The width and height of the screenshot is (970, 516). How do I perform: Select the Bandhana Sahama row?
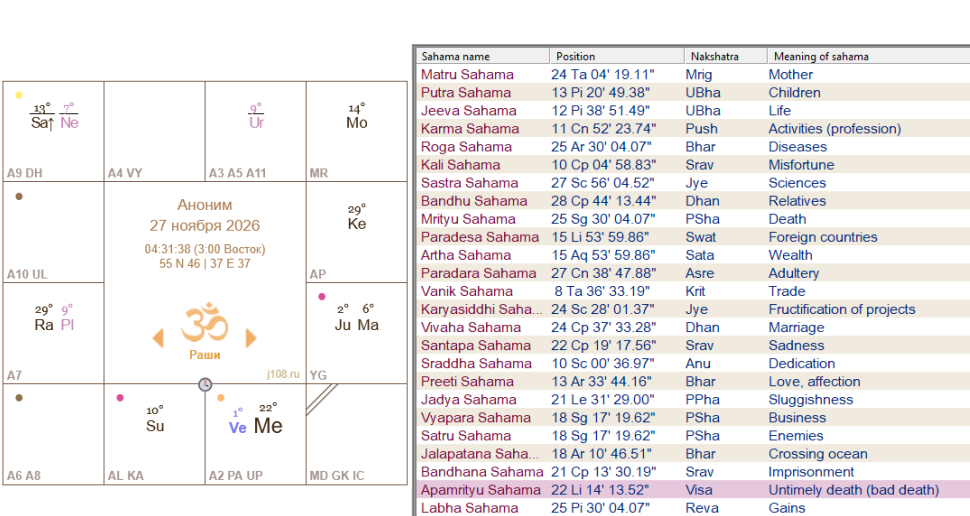point(693,471)
